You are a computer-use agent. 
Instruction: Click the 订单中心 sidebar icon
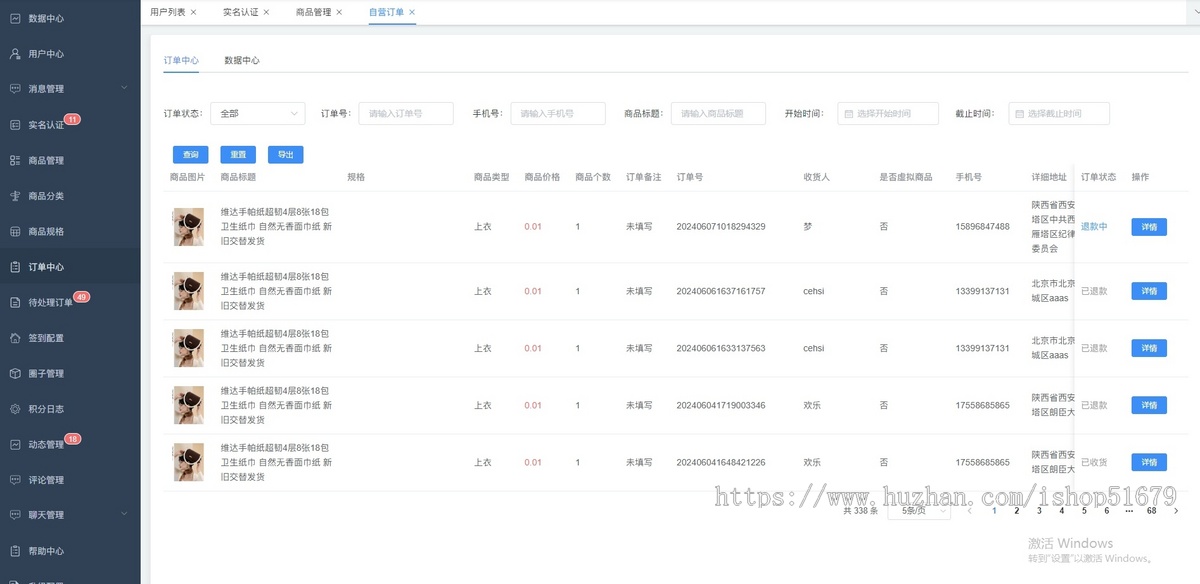[15, 267]
